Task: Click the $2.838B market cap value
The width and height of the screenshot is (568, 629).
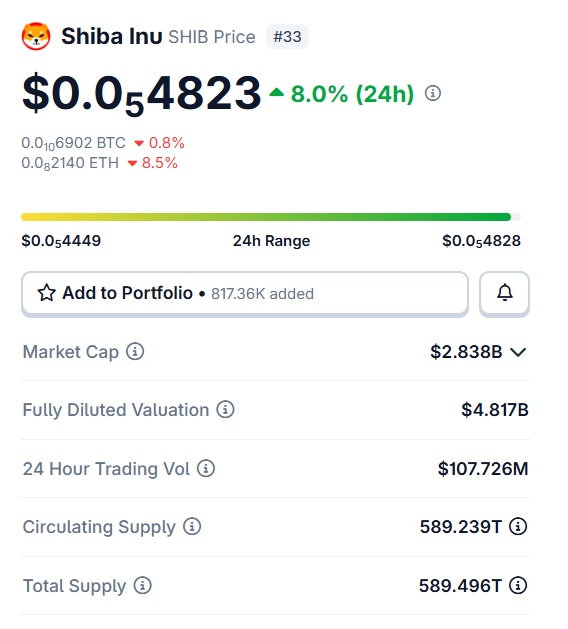Action: pyautogui.click(x=466, y=351)
